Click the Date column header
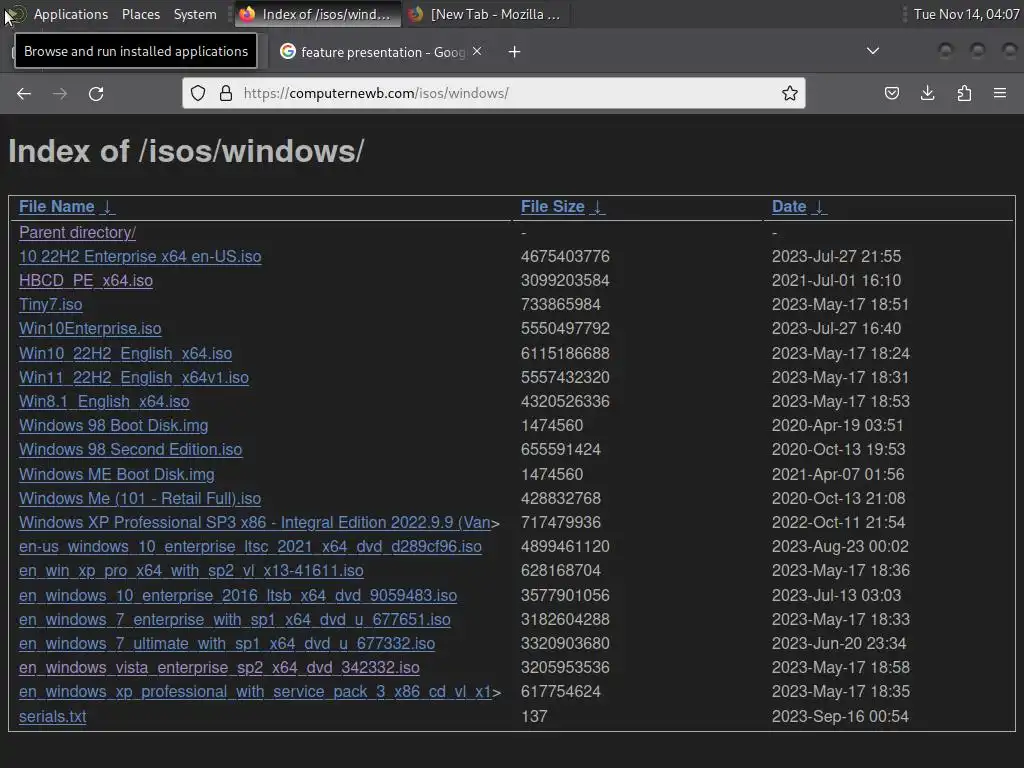The height and width of the screenshot is (768, 1024). pos(789,207)
